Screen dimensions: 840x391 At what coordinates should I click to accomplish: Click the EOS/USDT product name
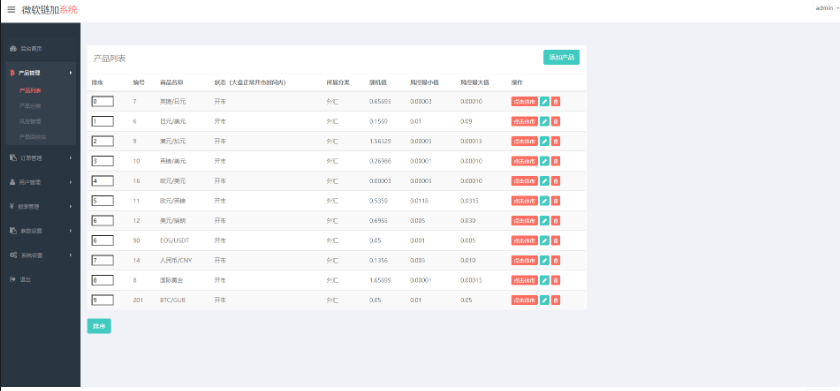point(174,240)
